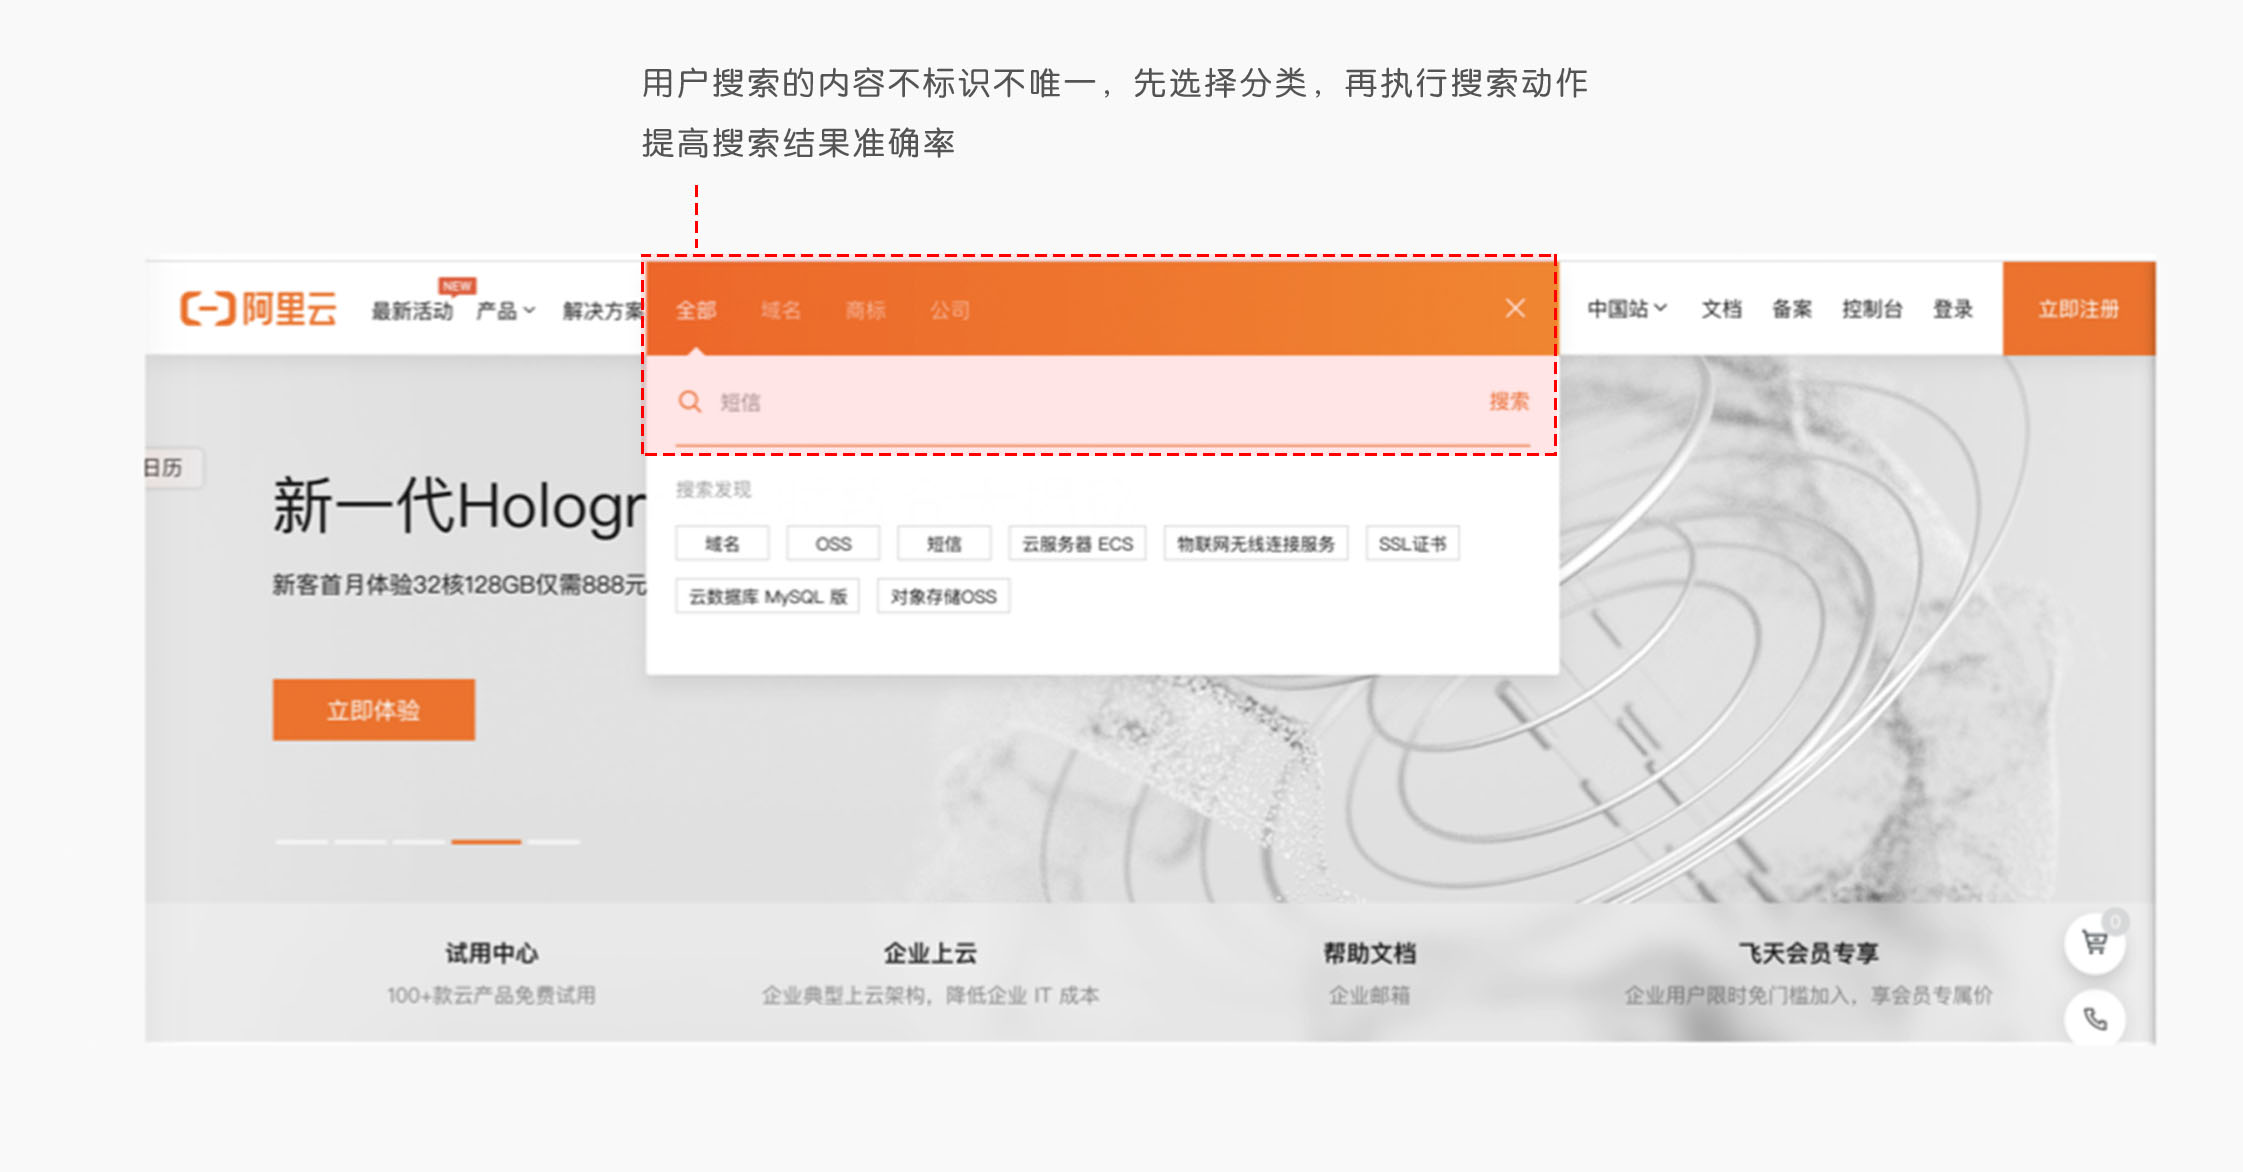Choose the 云服务器 ECS suggestion tag
The height and width of the screenshot is (1172, 2243).
[x=1077, y=544]
